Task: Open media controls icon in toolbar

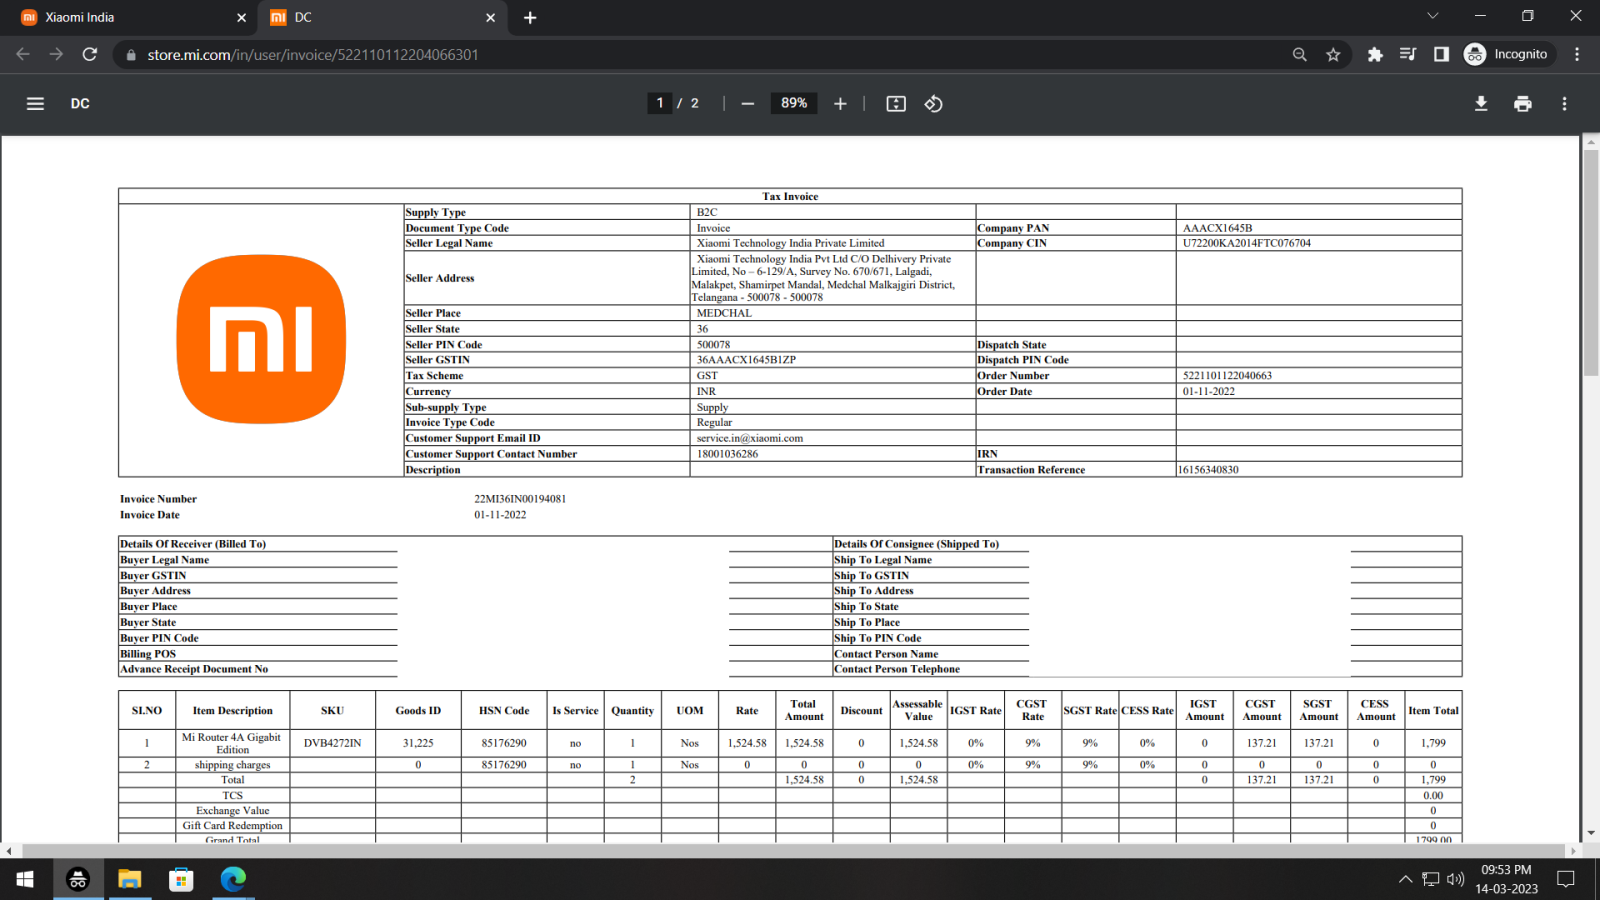Action: point(1408,54)
